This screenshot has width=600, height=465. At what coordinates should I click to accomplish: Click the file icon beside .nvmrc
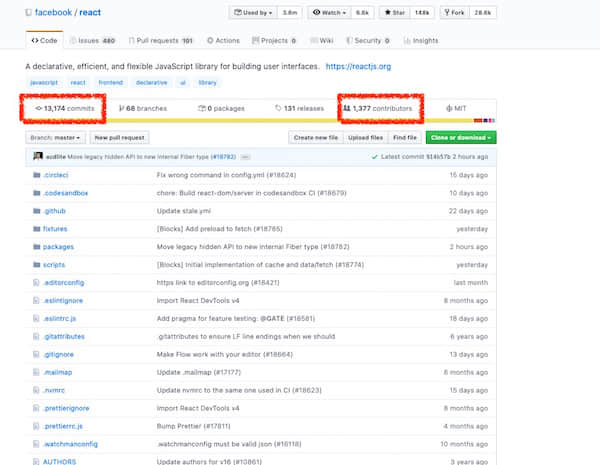[x=36, y=391]
